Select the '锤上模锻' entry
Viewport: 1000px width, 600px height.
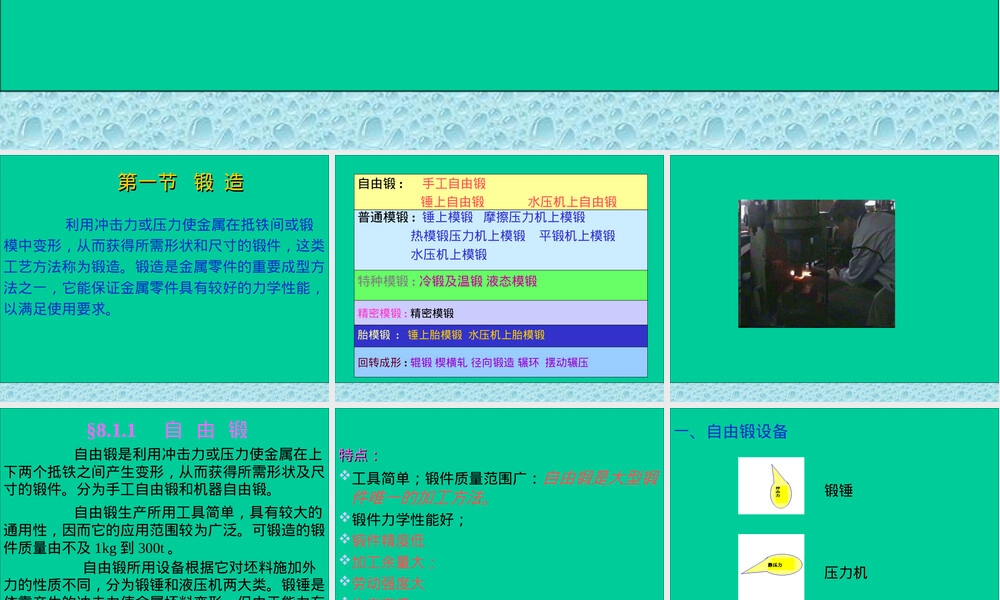point(448,217)
